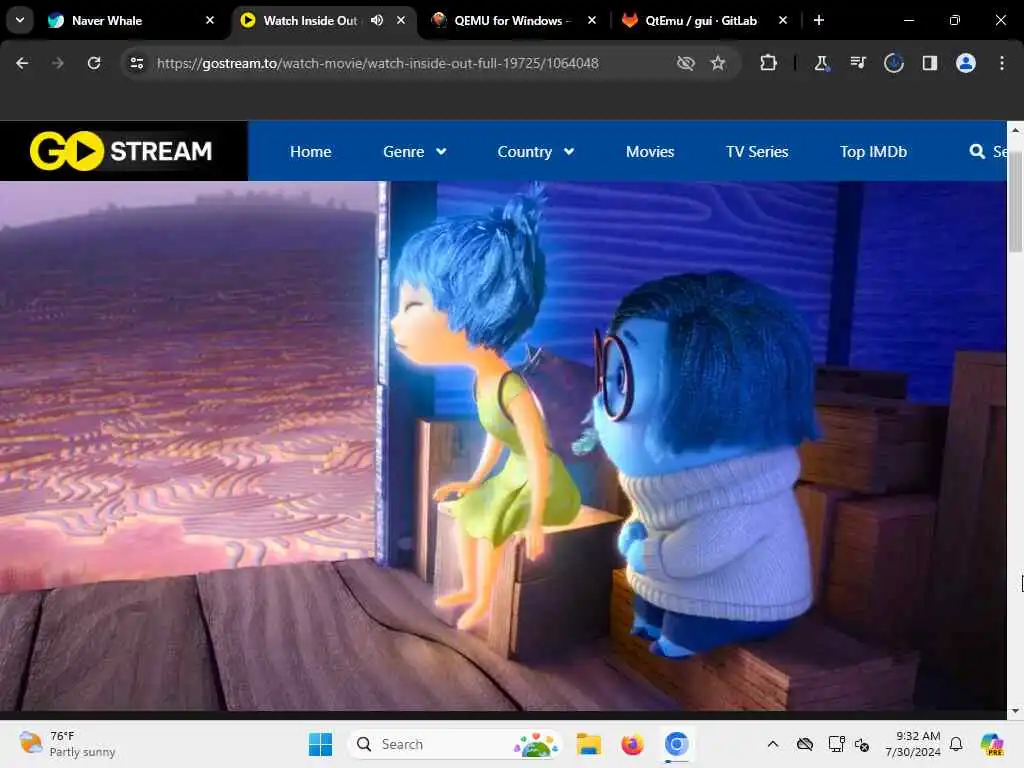Close the QEMU for Windows tab
Image resolution: width=1024 pixels, height=768 pixels.
592,20
